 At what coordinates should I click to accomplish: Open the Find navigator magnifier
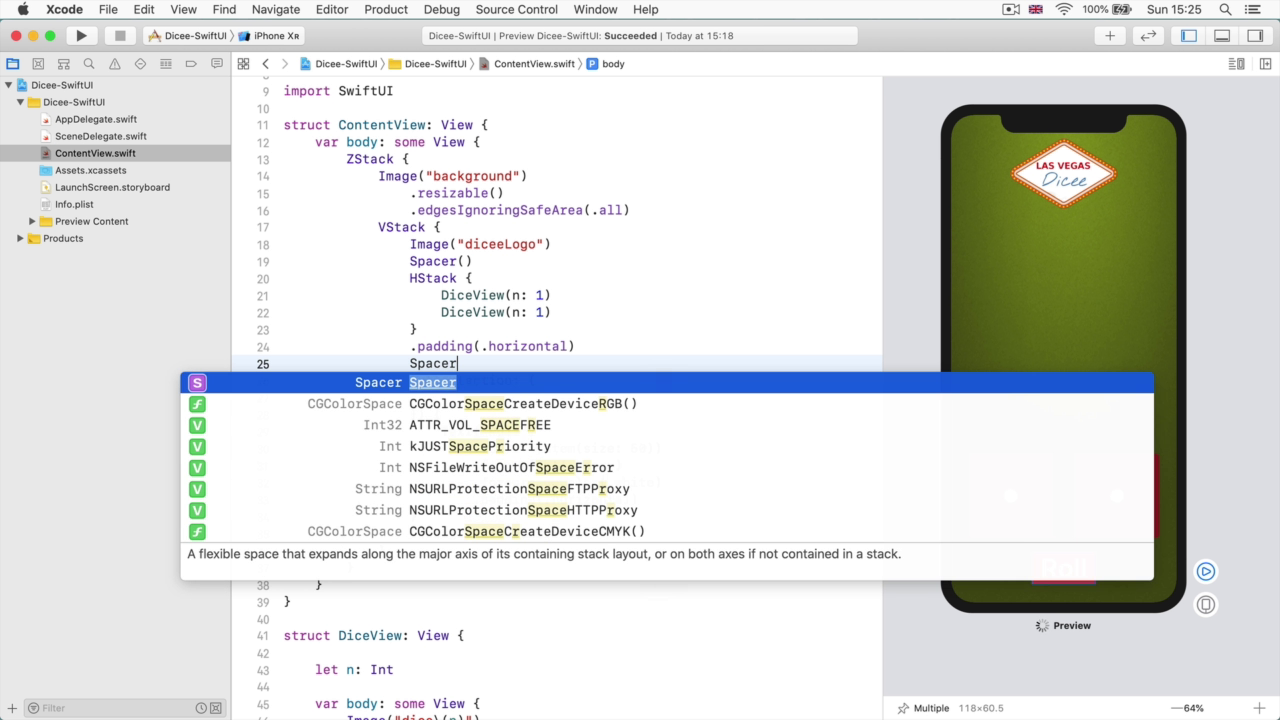(x=89, y=64)
